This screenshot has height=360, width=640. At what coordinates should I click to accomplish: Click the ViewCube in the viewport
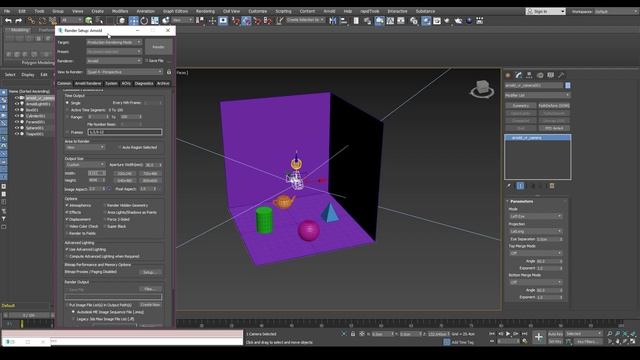pos(482,89)
